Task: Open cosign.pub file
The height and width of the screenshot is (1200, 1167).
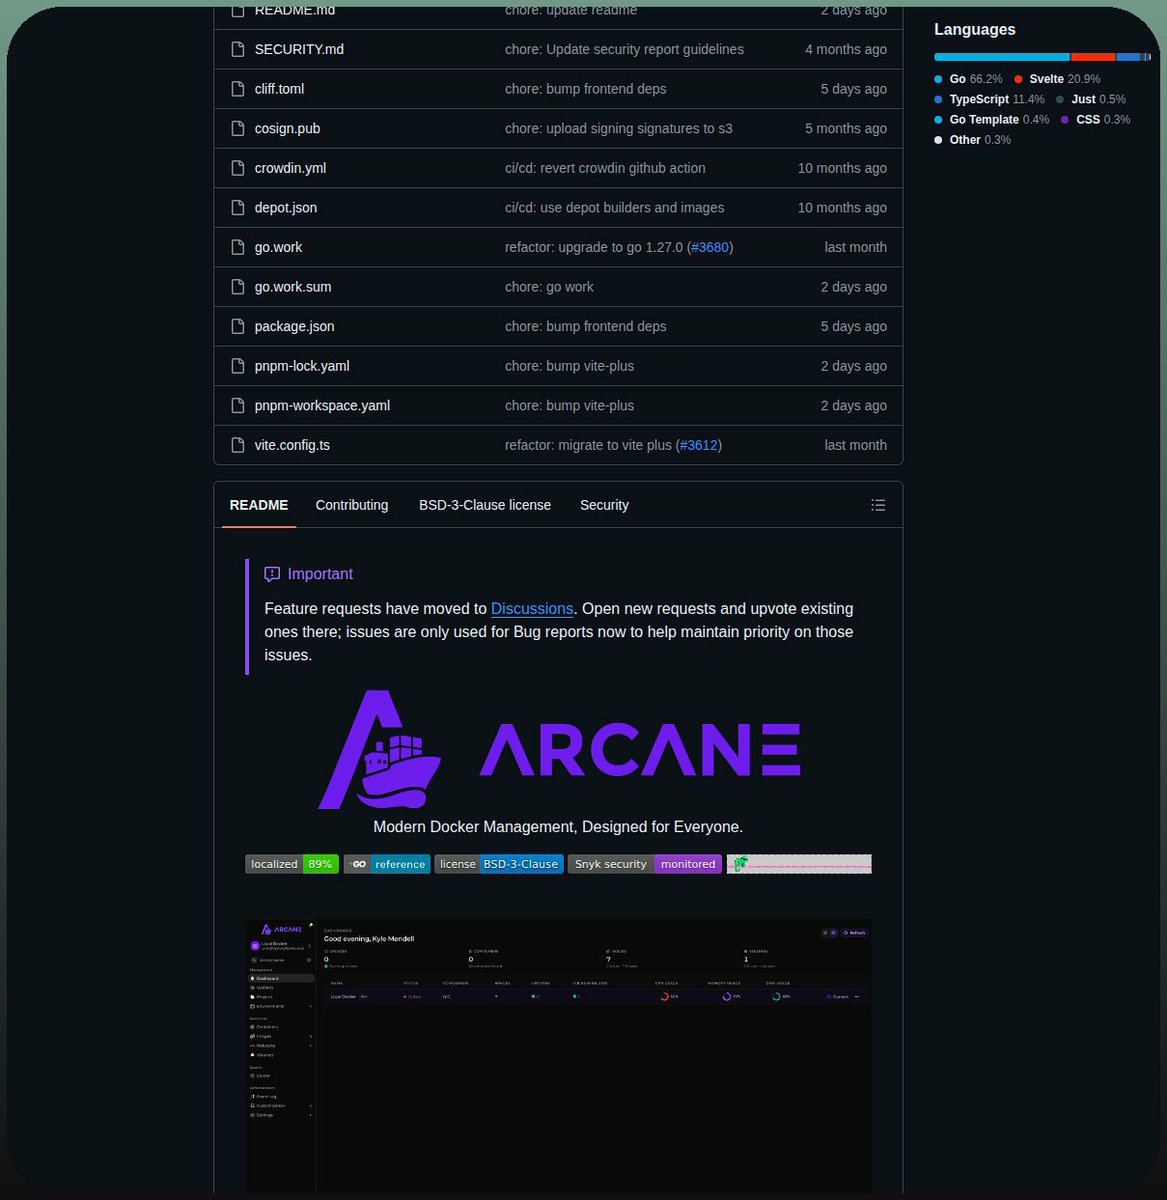Action: pos(287,128)
